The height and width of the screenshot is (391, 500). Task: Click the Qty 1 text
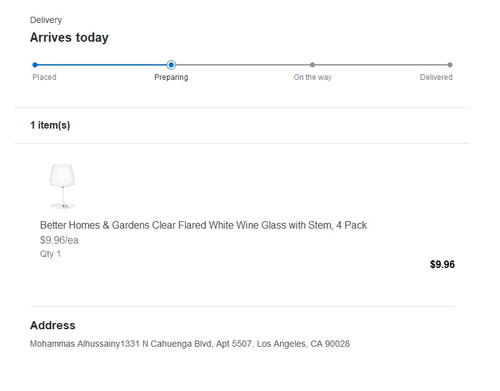(50, 254)
